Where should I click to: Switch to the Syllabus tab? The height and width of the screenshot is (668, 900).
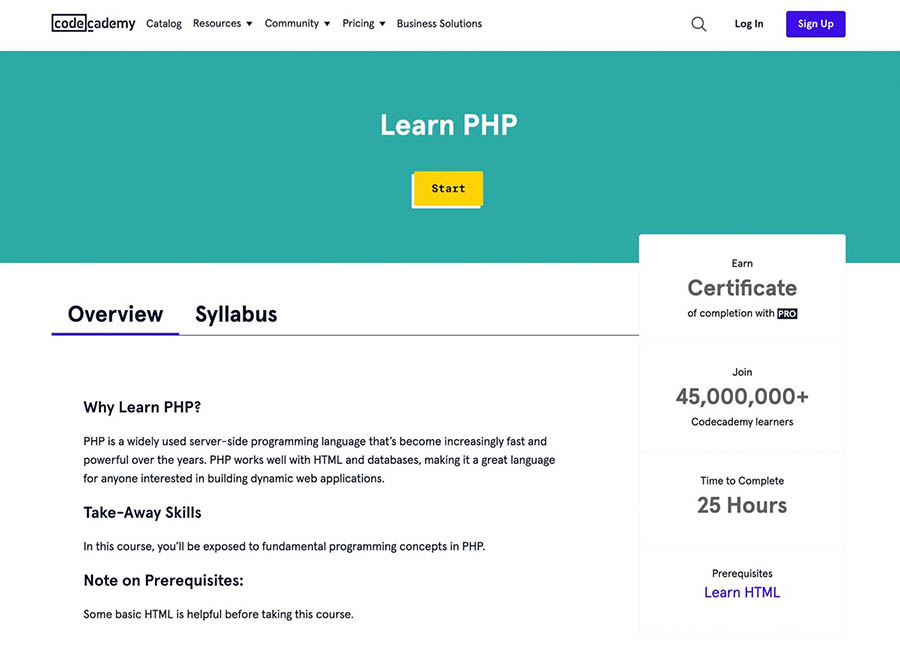tap(236, 314)
